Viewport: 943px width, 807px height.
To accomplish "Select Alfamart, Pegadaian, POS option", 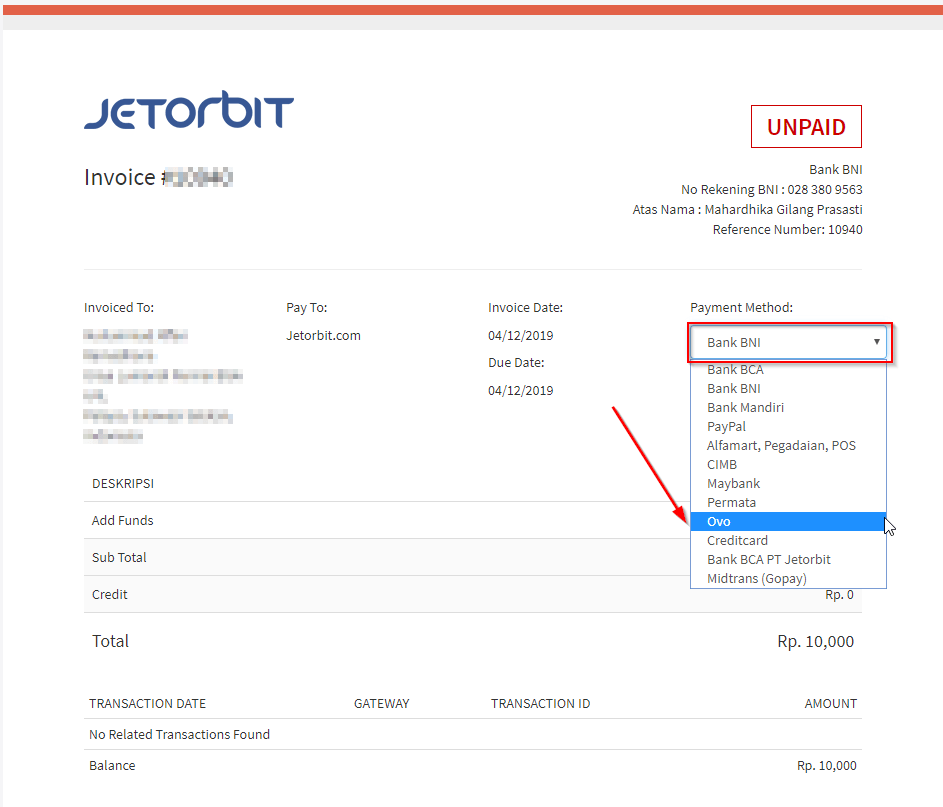I will [788, 446].
